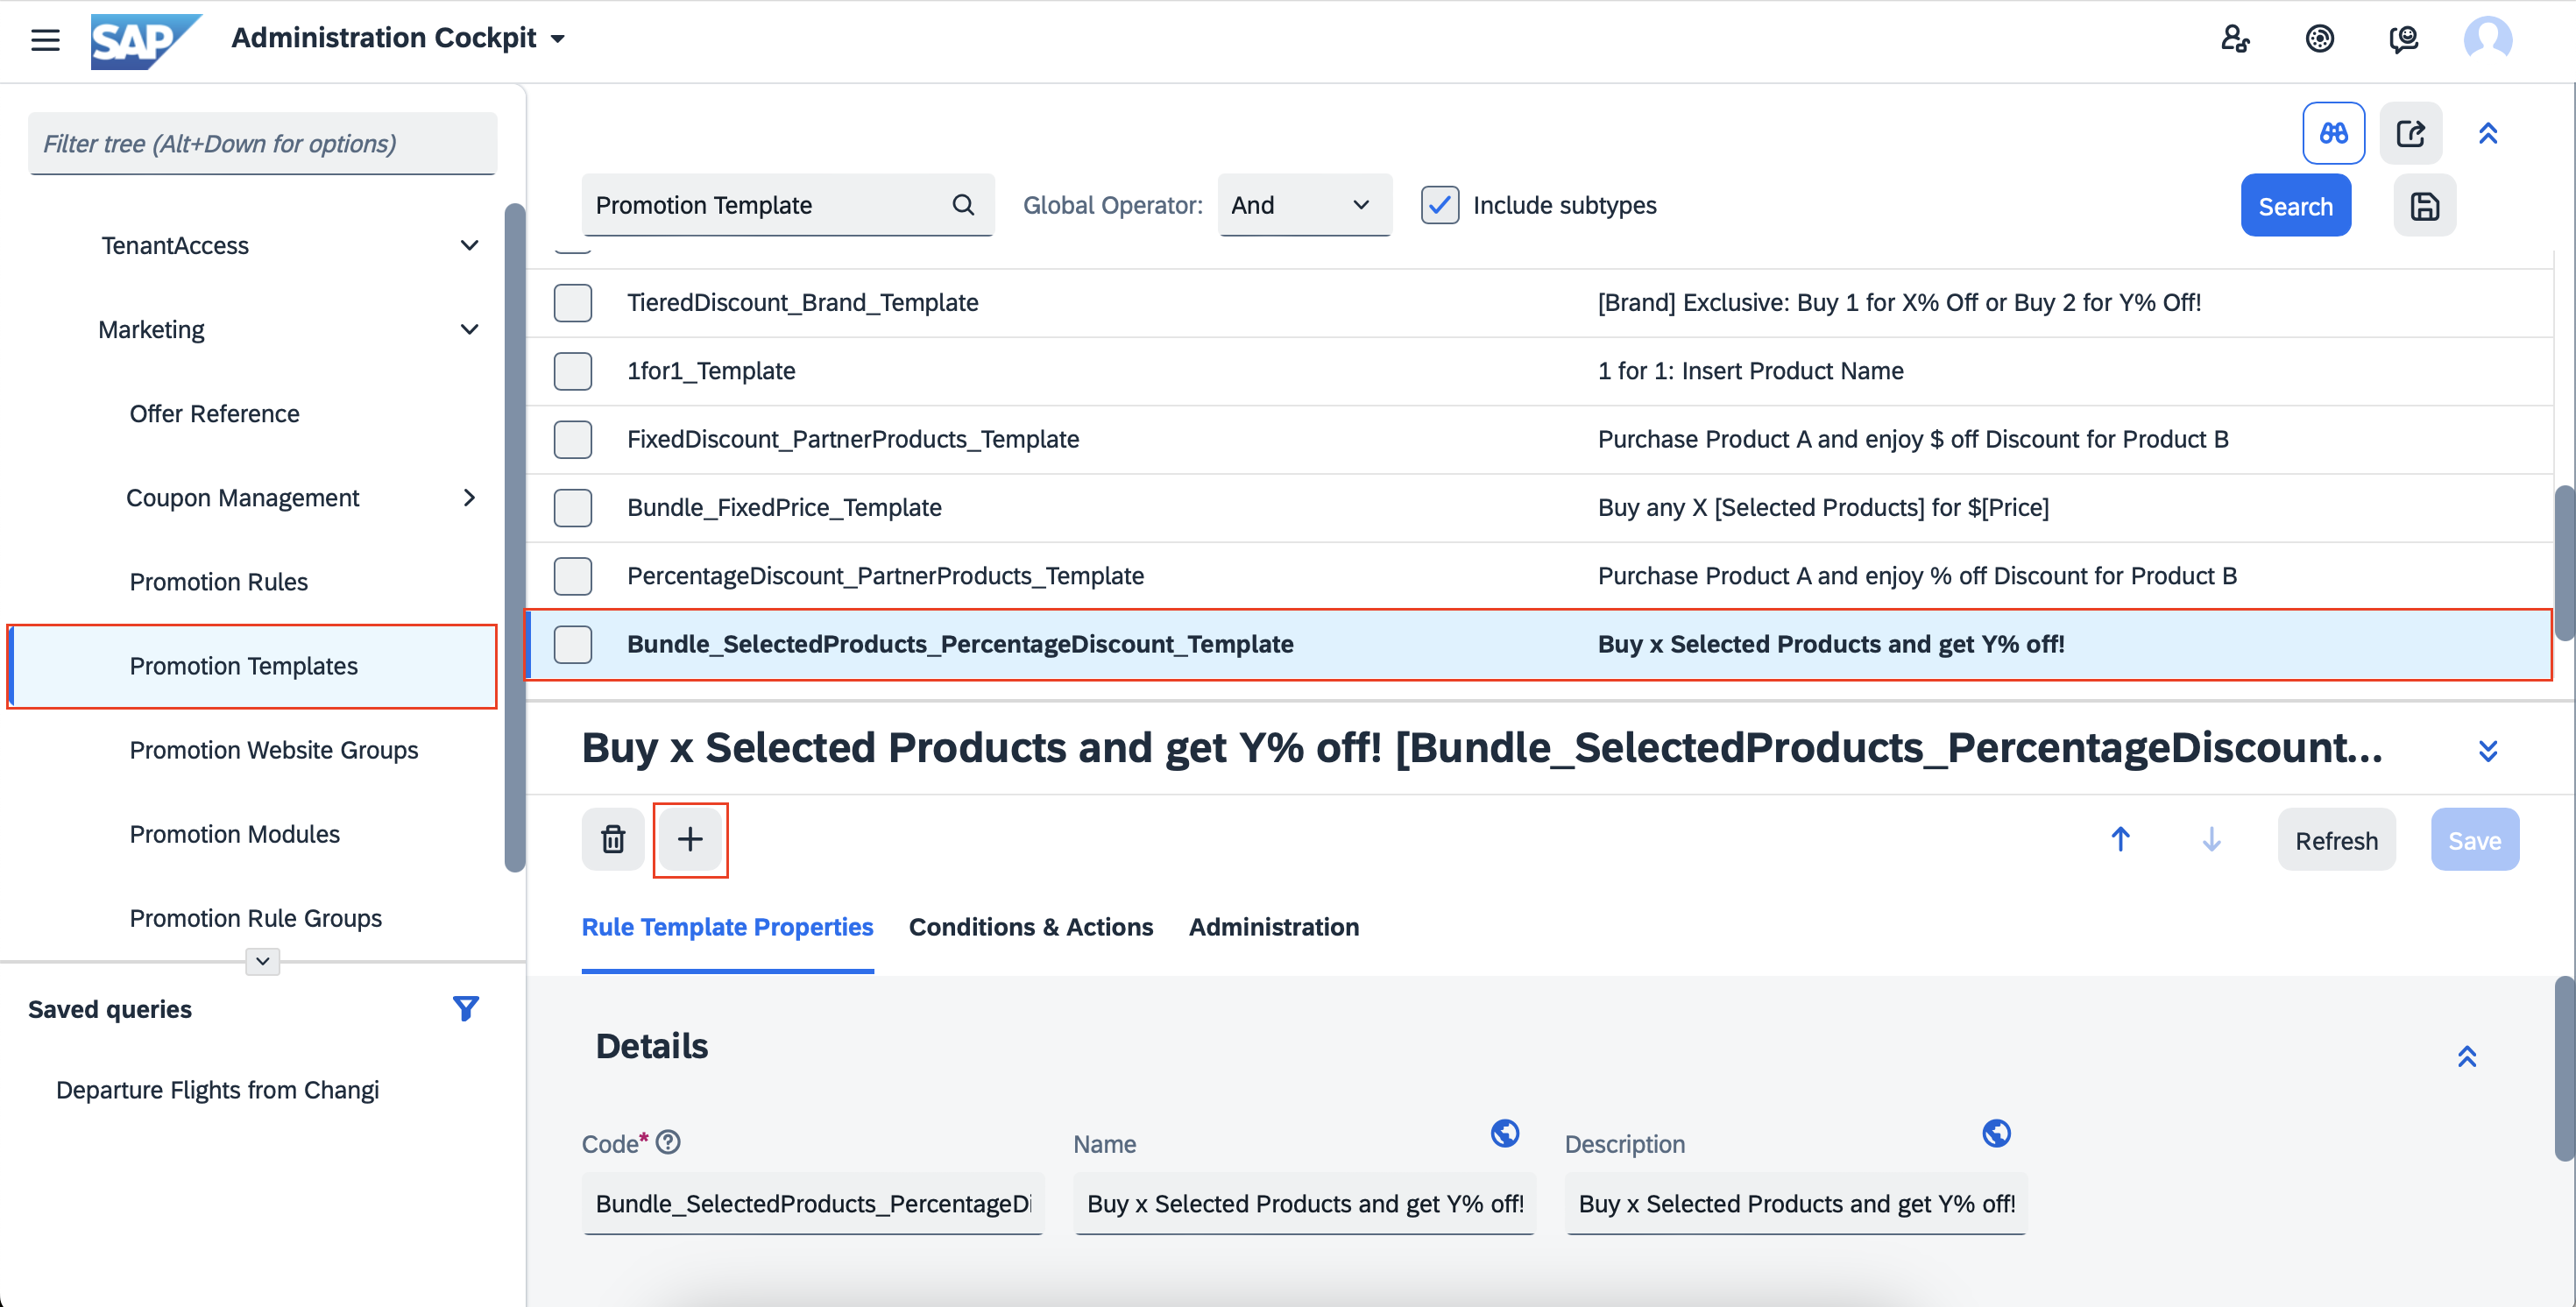Select 'Buy any X [Selected Products] for $[Price]'
The height and width of the screenshot is (1307, 2576).
click(1823, 508)
